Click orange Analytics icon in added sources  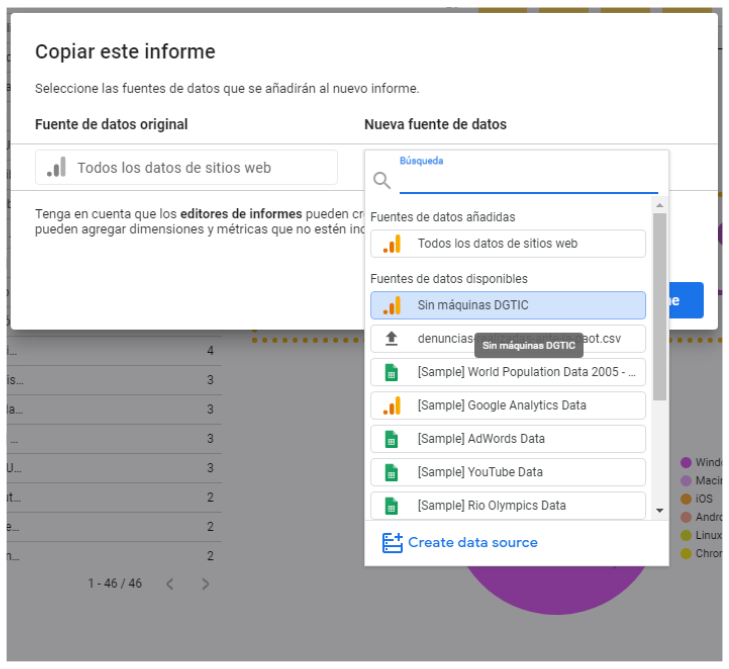(x=392, y=244)
